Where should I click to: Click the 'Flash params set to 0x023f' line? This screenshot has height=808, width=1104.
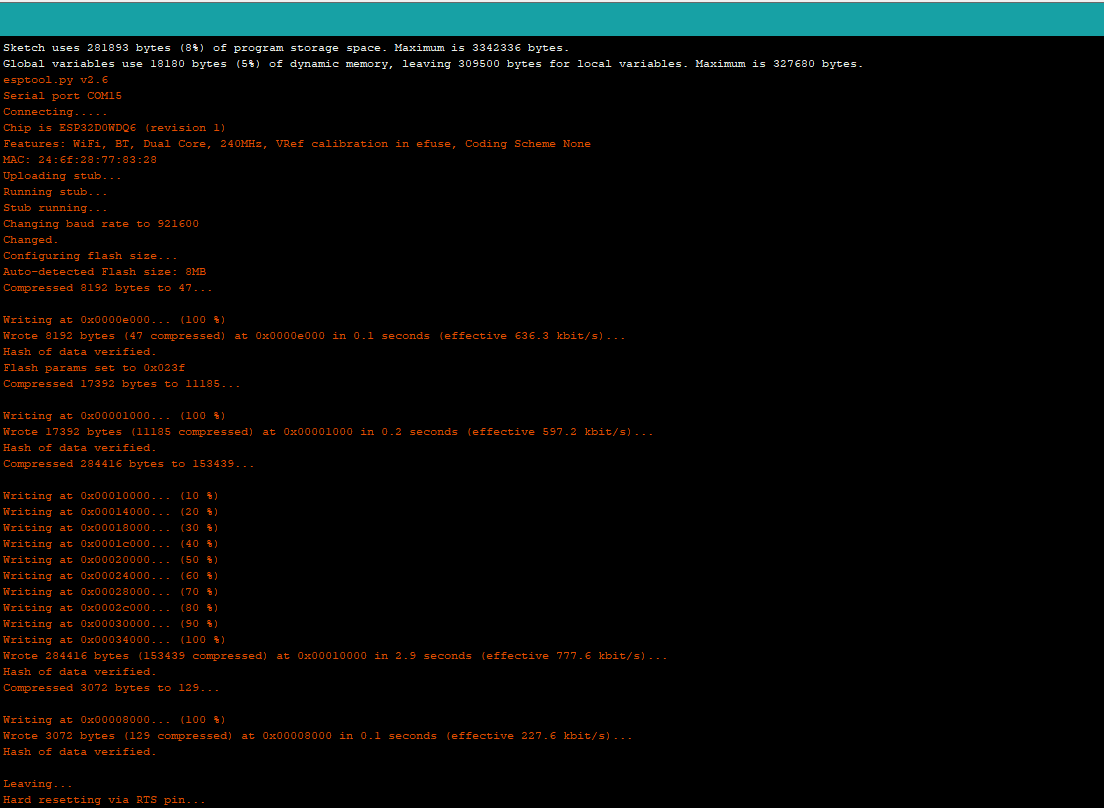[94, 368]
